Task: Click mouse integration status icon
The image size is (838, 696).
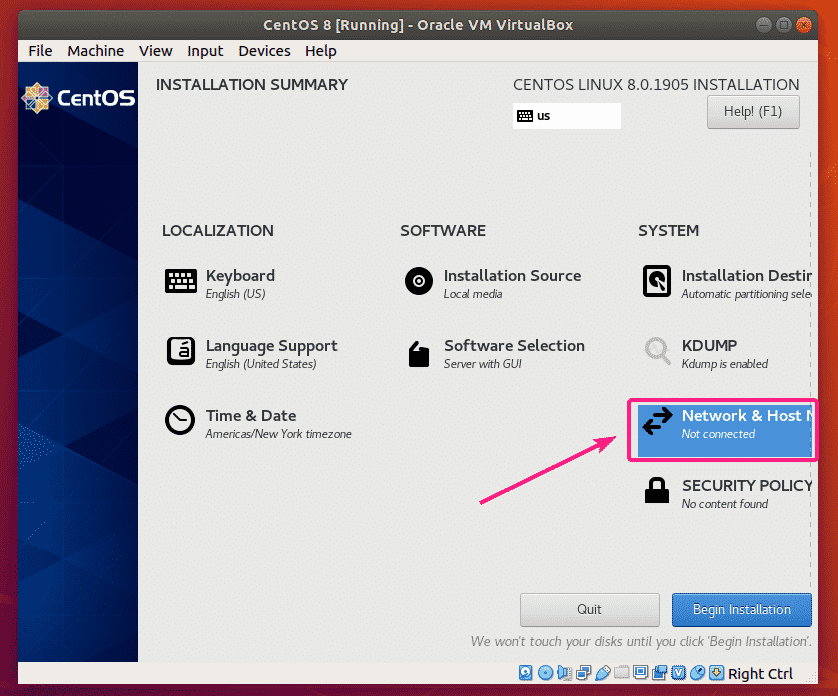Action: (x=697, y=672)
